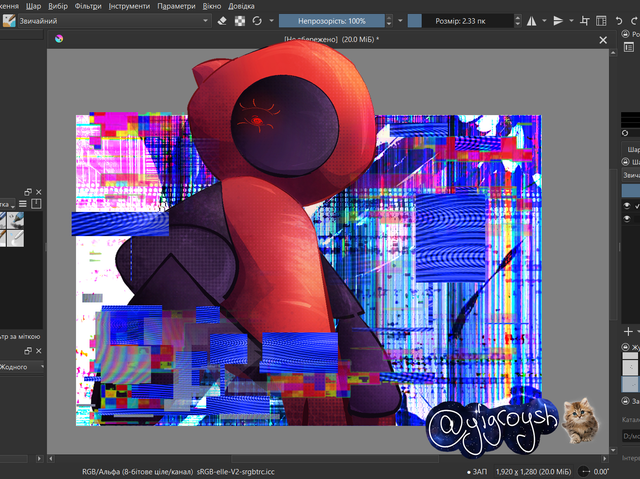The width and height of the screenshot is (640, 479).
Task: Click the left arrow of horizontal scrollbar
Action: 51,459
